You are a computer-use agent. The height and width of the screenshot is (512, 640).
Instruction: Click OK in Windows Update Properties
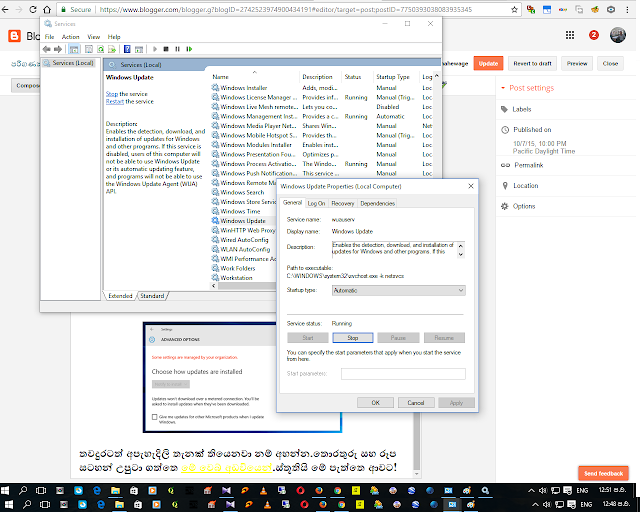click(376, 403)
